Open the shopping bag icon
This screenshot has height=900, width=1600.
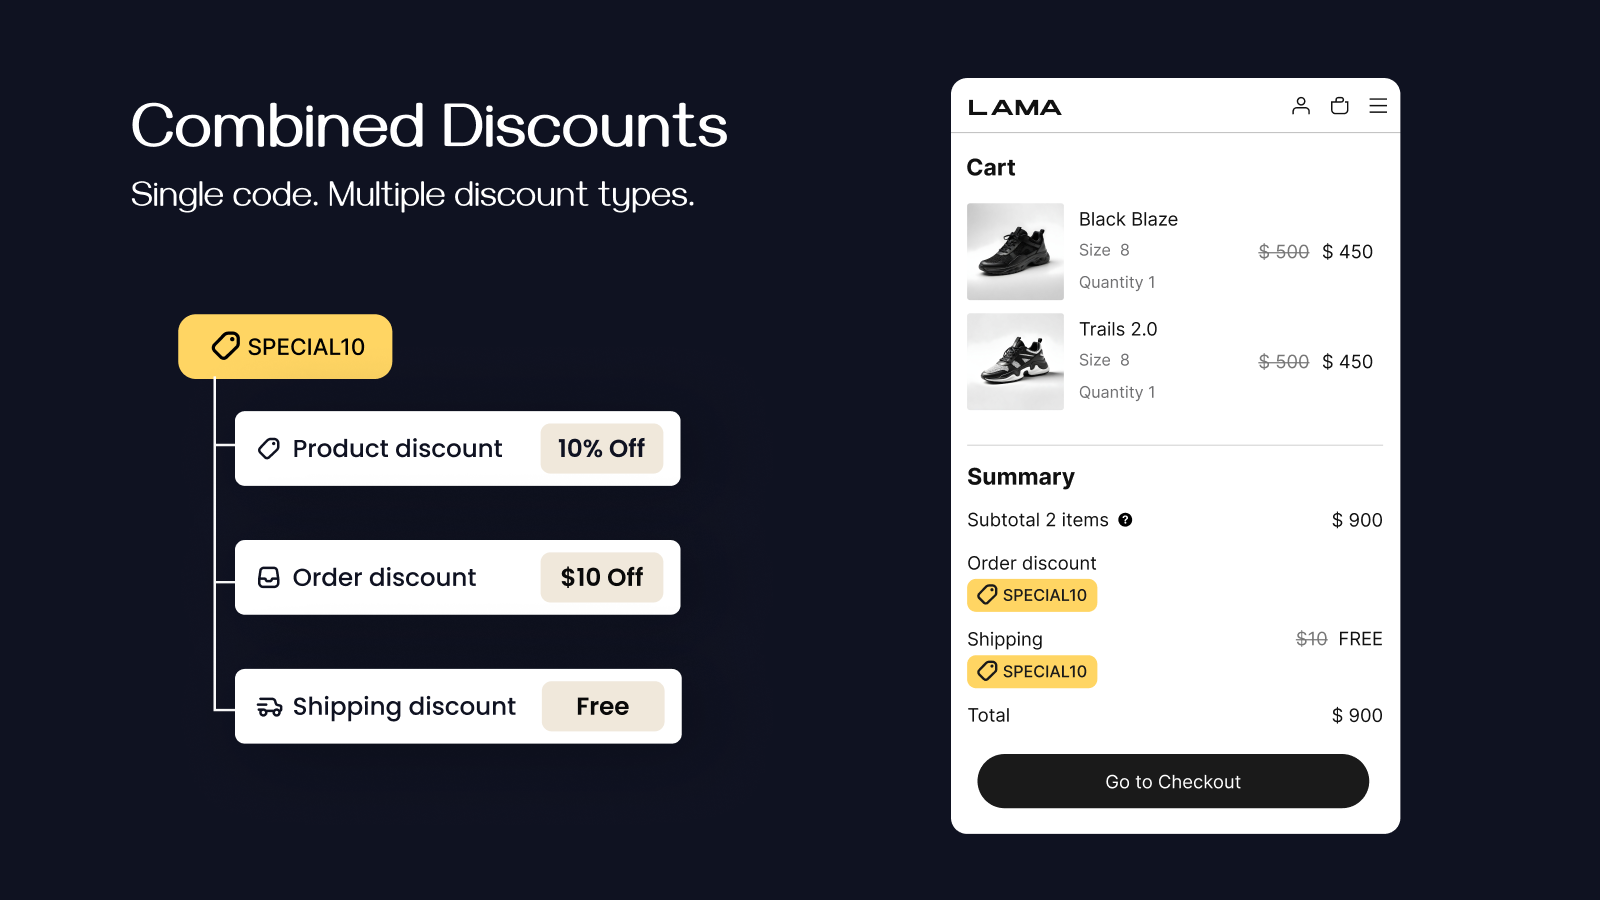click(1339, 106)
